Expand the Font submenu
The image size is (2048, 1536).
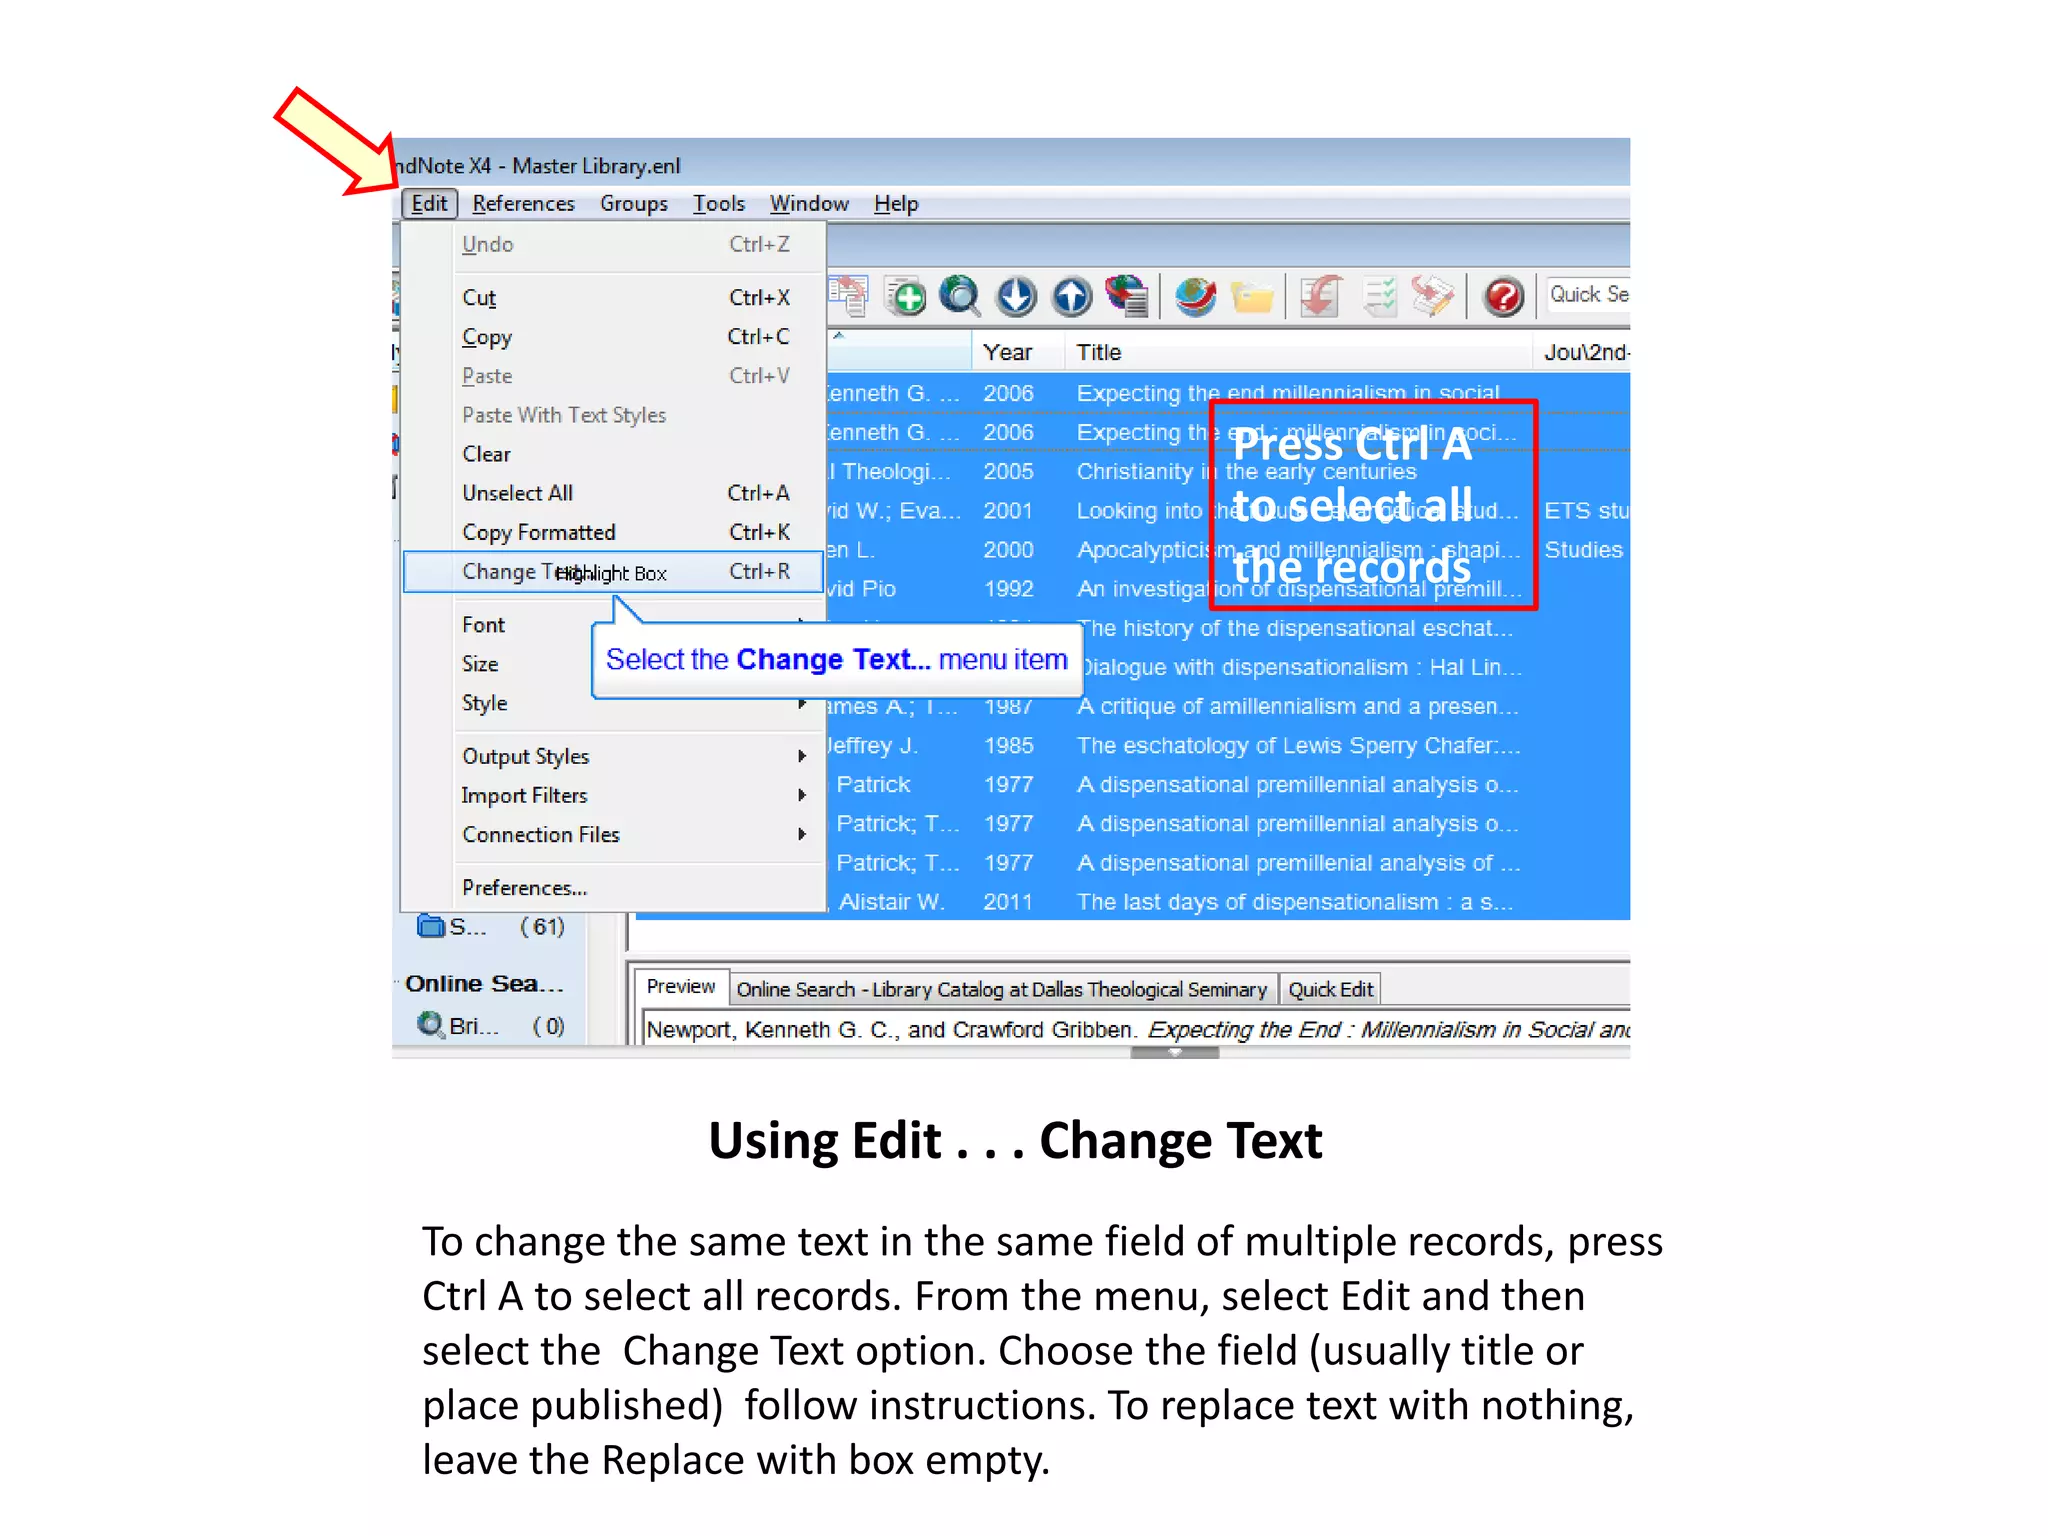pyautogui.click(x=483, y=625)
